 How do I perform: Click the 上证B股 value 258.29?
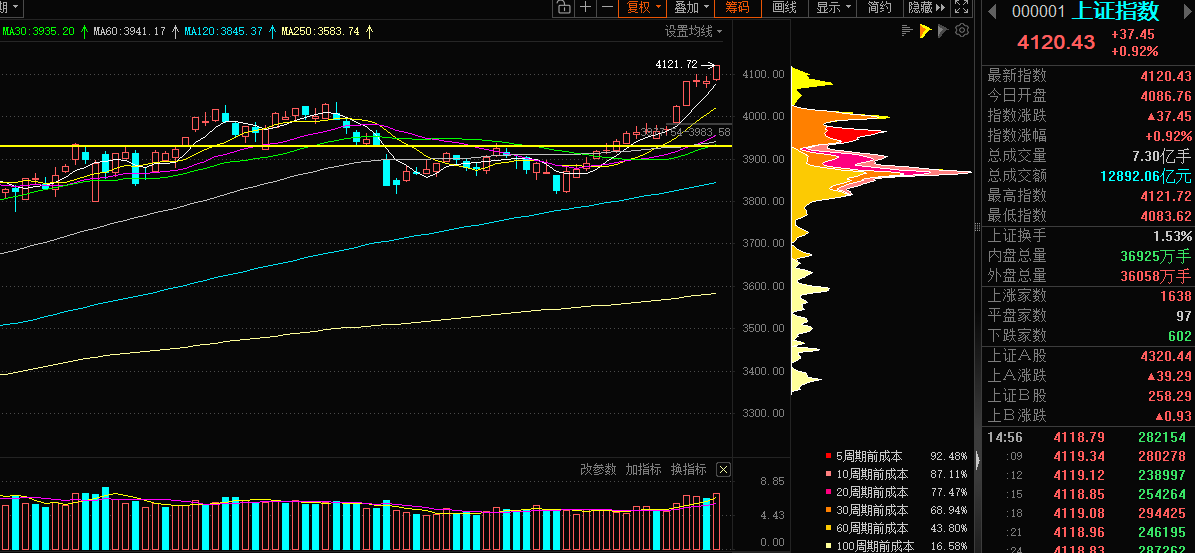pyautogui.click(x=1170, y=396)
